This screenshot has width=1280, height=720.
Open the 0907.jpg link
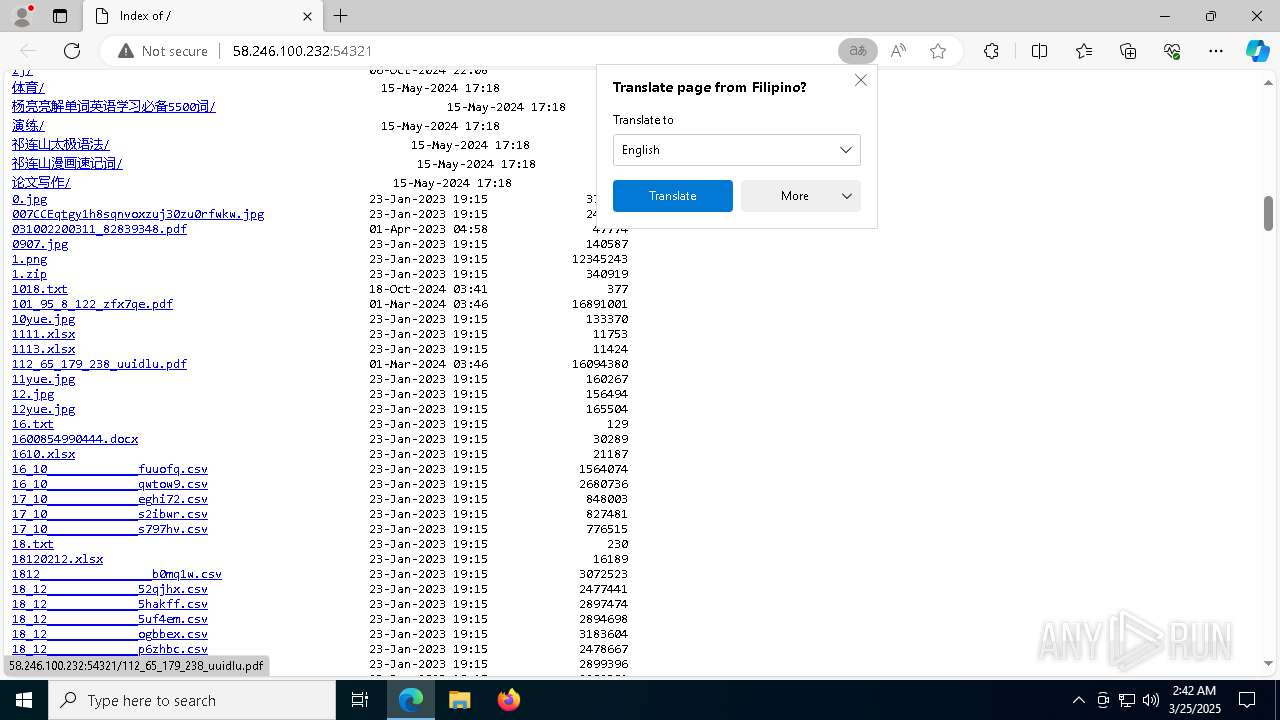coord(40,244)
